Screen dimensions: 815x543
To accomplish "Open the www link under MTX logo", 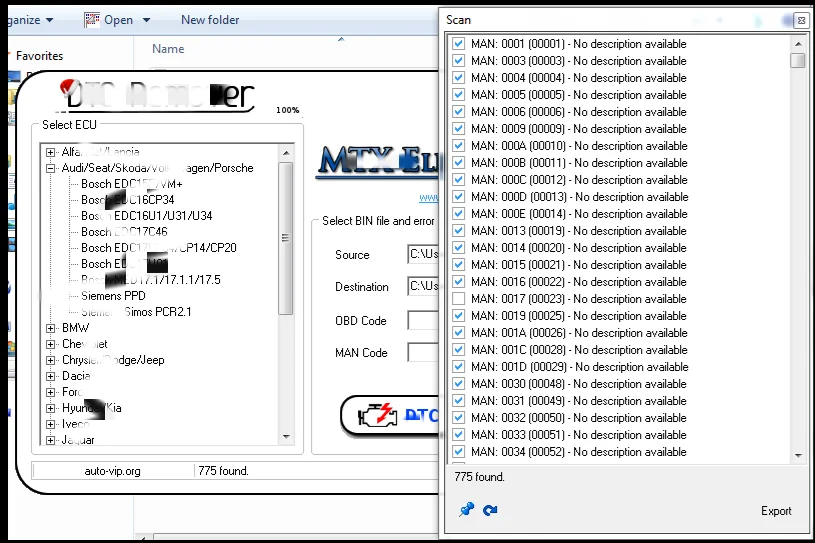I will [x=429, y=197].
